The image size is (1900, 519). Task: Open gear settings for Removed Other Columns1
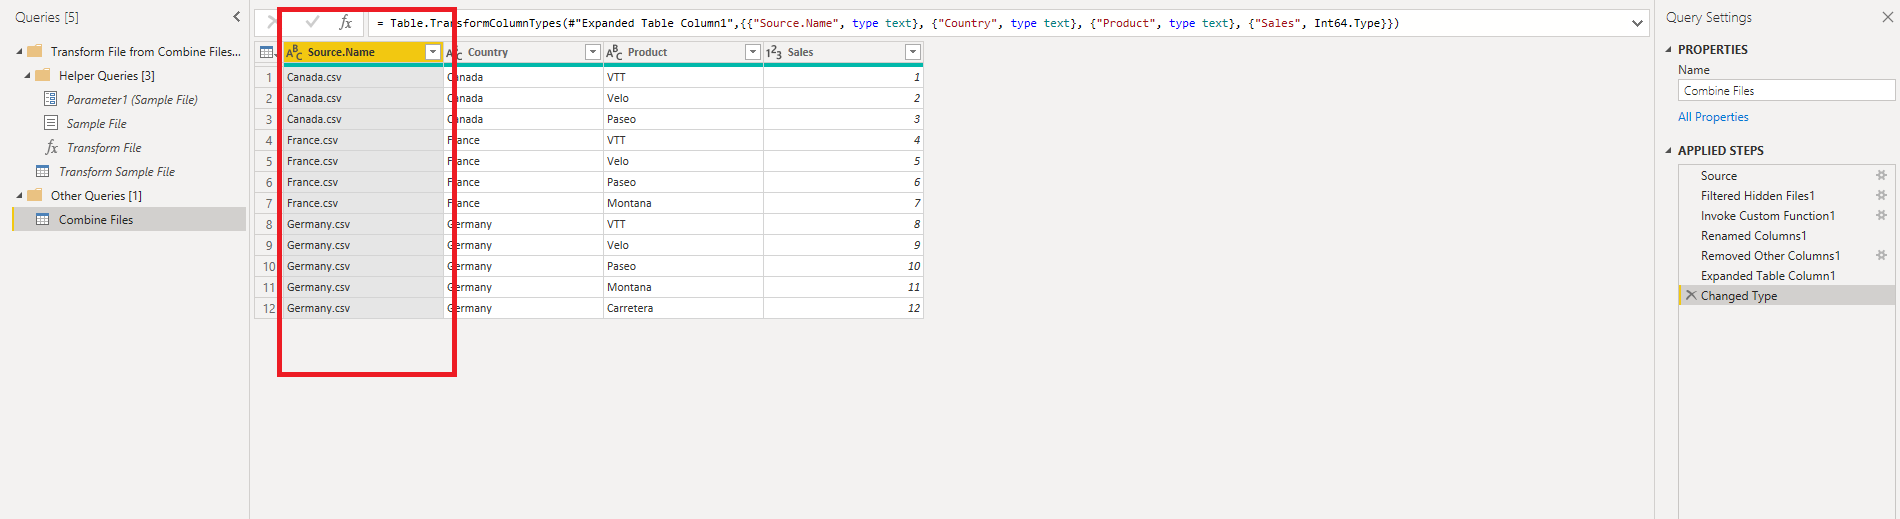(x=1881, y=255)
